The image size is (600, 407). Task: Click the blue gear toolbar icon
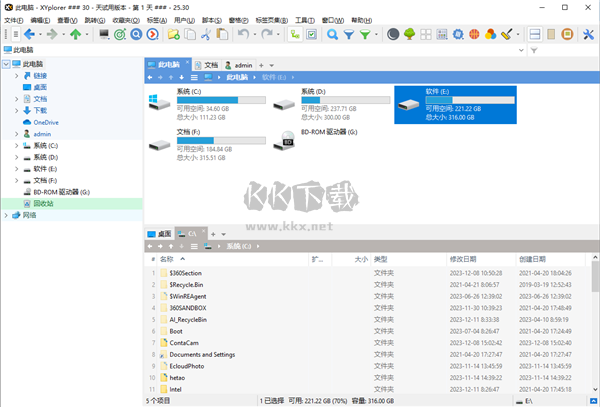coord(458,34)
